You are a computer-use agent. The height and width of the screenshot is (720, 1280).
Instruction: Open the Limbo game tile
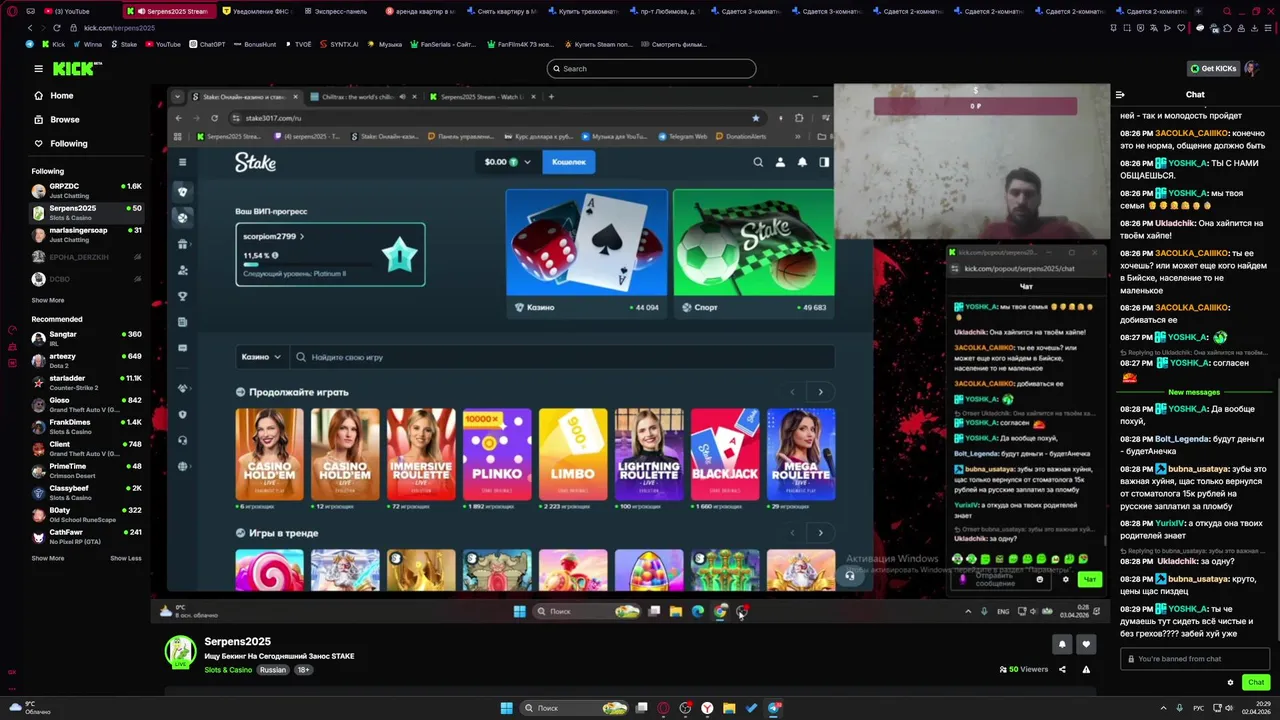(573, 454)
